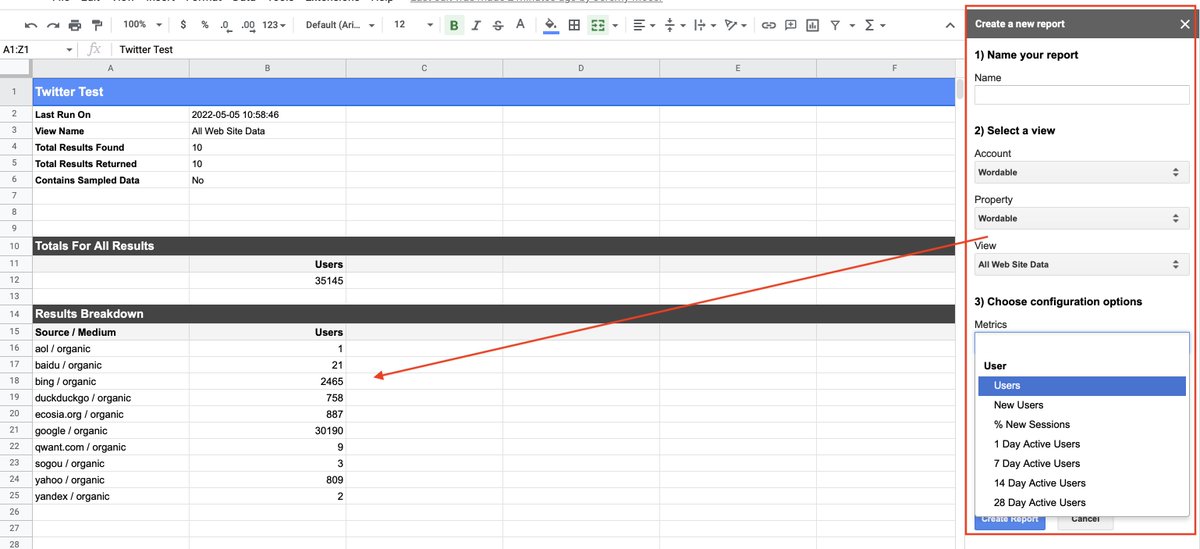Screen dimensions: 1200x549
Task: Open the Property dropdown
Action: tap(1082, 218)
